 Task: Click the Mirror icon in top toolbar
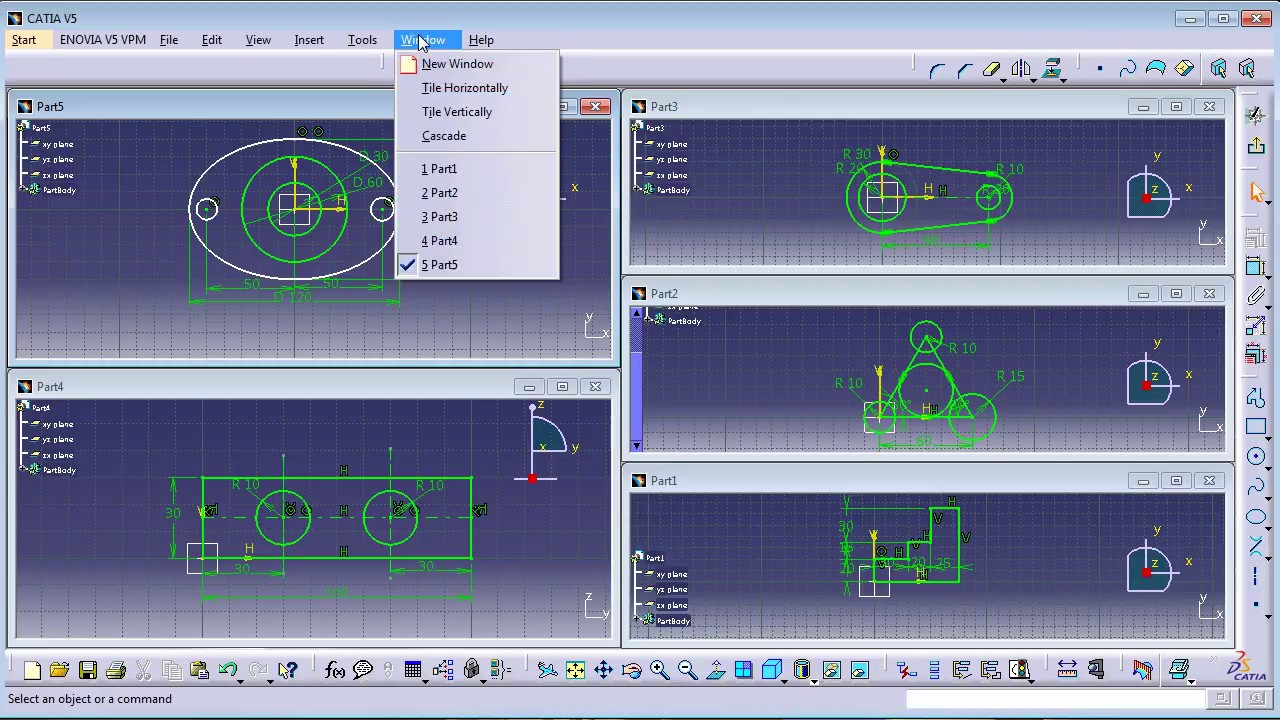pos(1021,69)
